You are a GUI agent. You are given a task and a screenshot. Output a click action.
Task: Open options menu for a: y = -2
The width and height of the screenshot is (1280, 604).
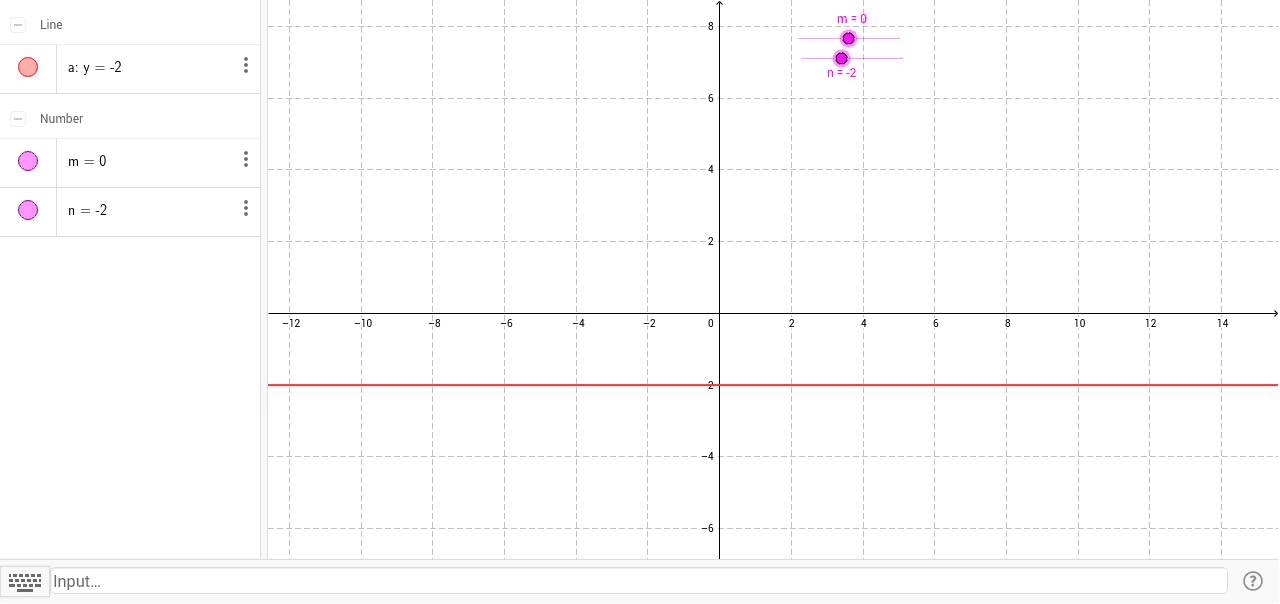pos(245,66)
